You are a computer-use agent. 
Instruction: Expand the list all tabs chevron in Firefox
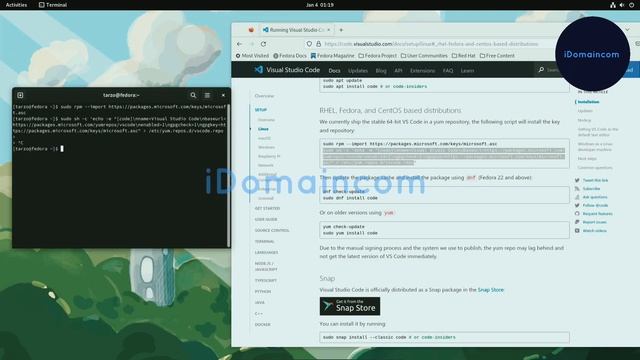point(627,30)
